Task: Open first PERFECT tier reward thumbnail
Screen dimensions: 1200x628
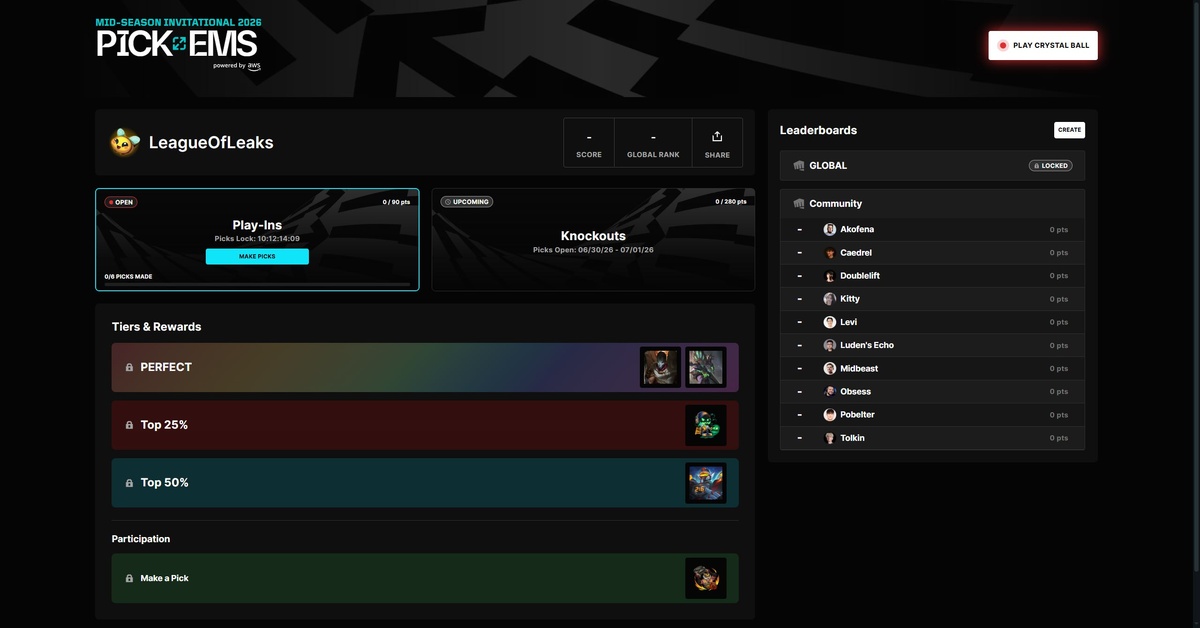Action: pos(661,368)
